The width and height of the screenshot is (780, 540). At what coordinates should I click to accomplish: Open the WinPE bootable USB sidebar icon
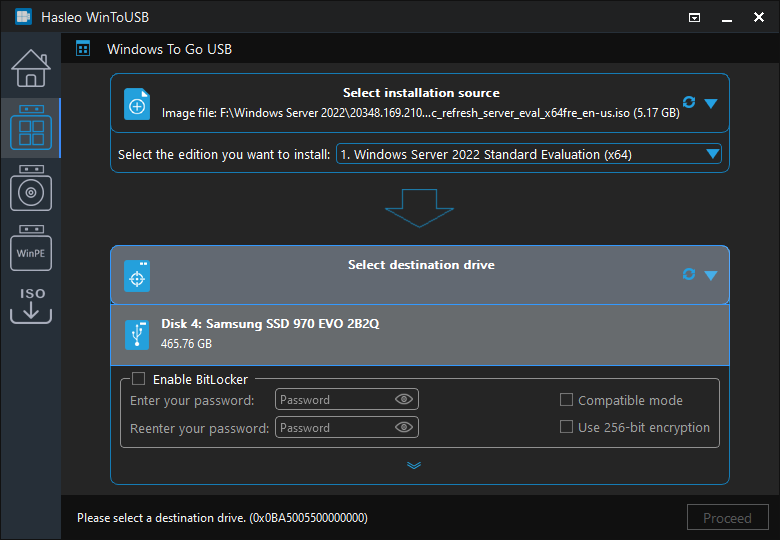(30, 248)
